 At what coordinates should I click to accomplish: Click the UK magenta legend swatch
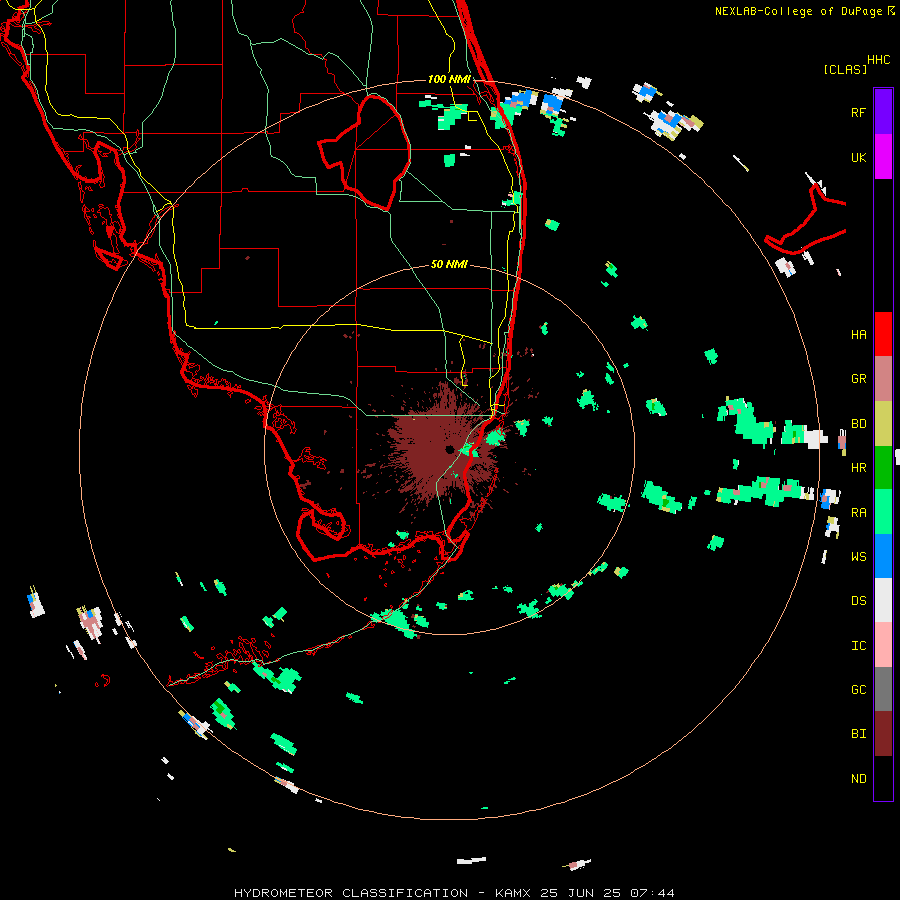[883, 157]
